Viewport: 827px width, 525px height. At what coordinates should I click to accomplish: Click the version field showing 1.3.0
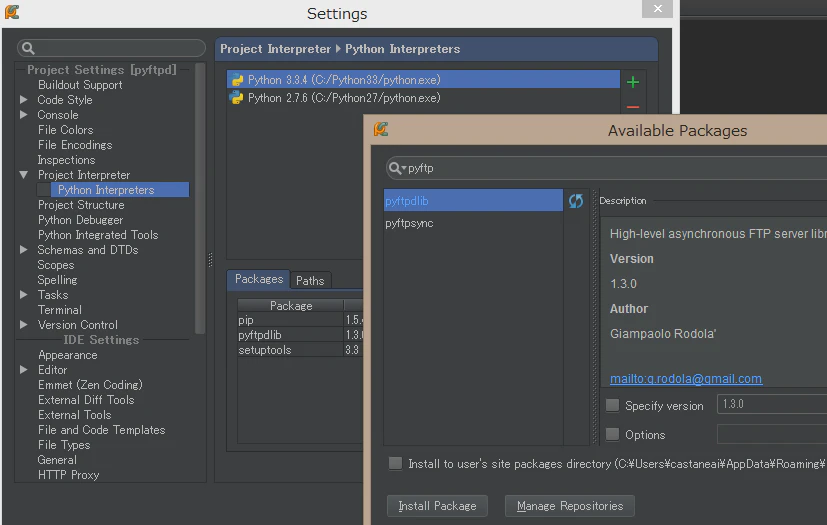point(772,404)
